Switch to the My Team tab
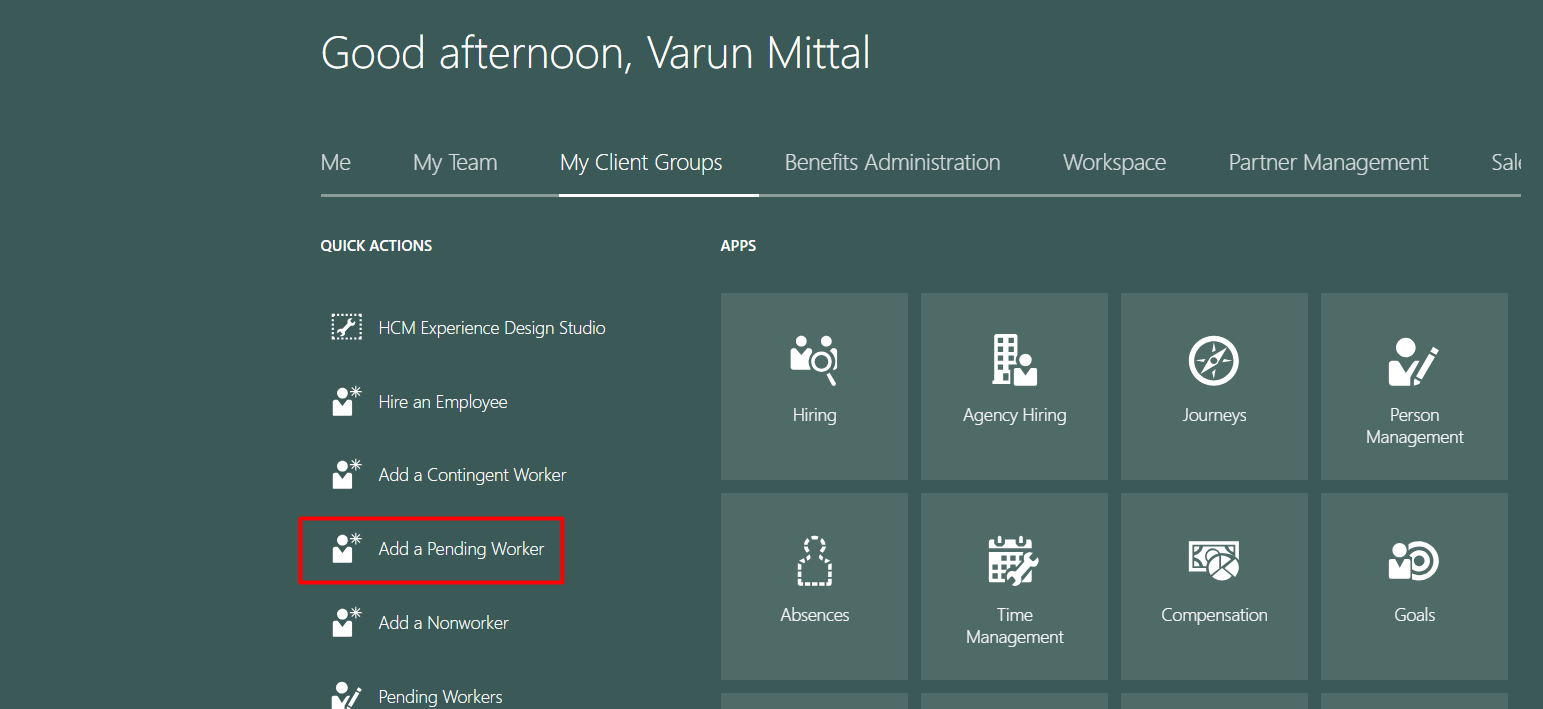Image resolution: width=1543 pixels, height=709 pixels. [x=455, y=163]
